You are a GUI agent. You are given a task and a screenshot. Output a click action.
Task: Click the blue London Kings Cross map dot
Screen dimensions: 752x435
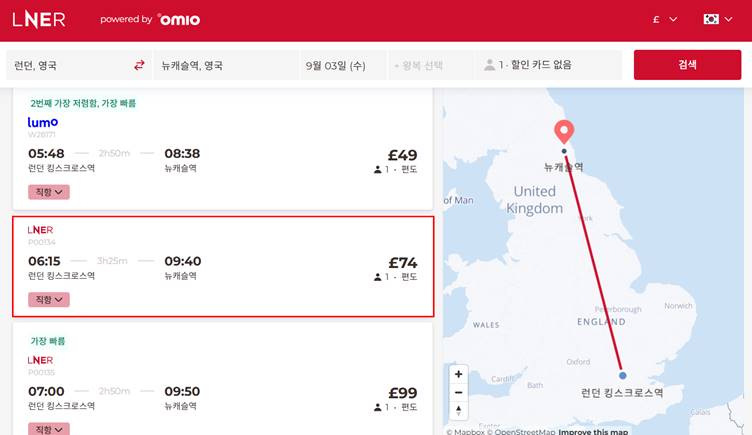tap(622, 376)
